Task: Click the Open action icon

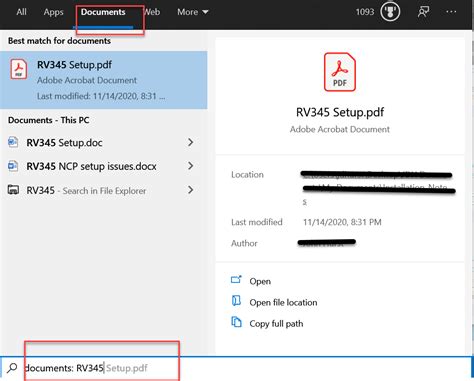Action: [236, 279]
